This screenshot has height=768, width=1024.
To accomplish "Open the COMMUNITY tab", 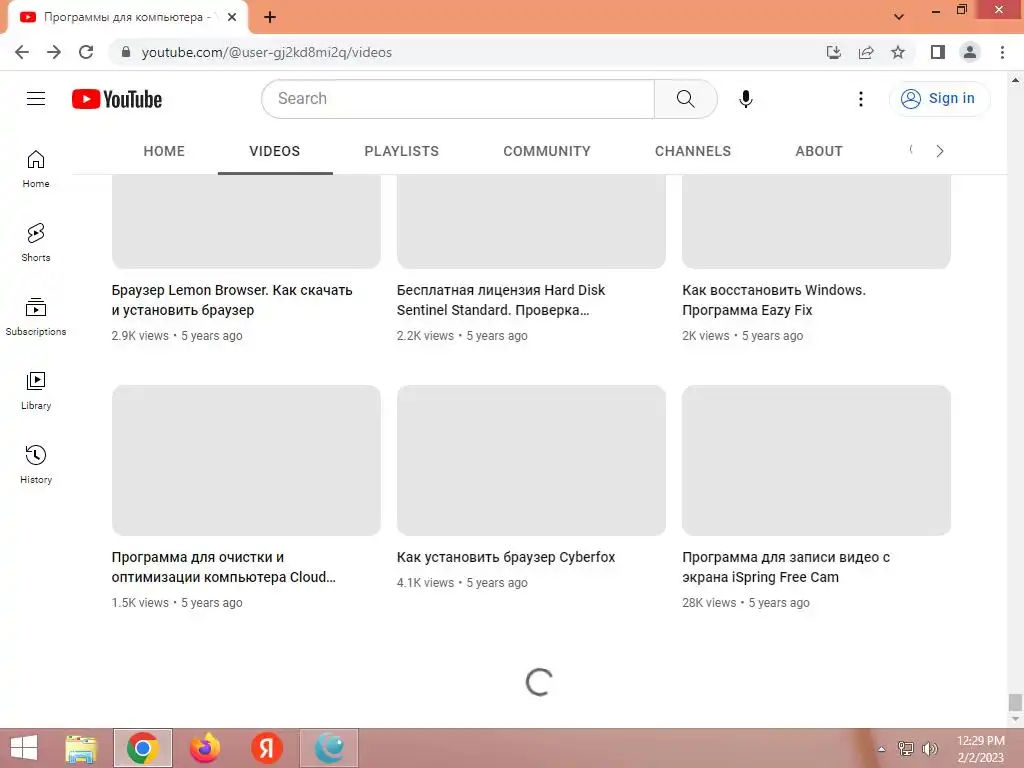I will [x=547, y=152].
